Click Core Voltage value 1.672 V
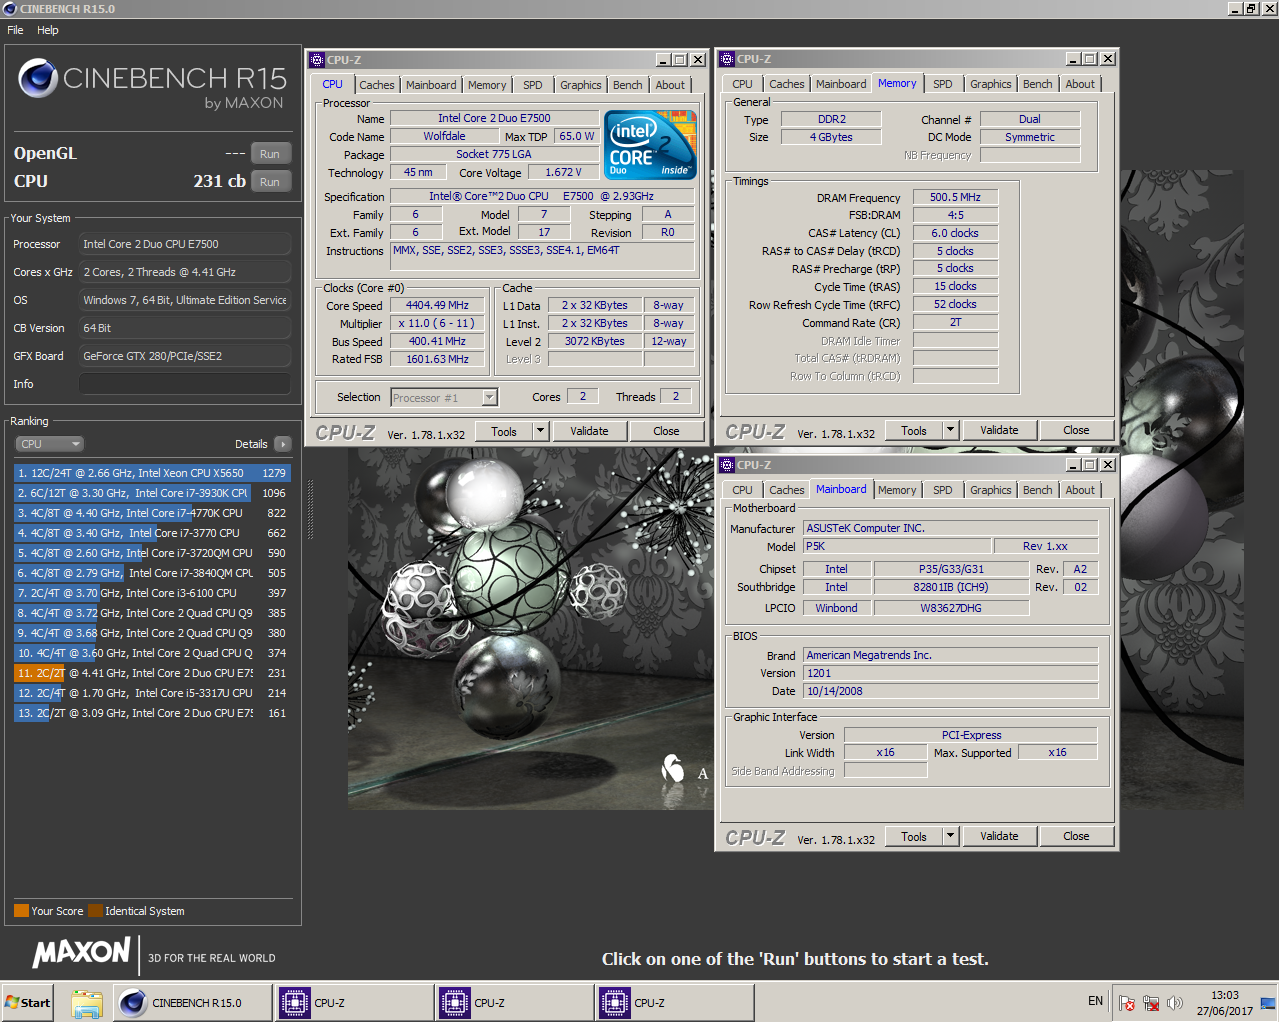Viewport: 1279px width, 1022px height. [563, 173]
